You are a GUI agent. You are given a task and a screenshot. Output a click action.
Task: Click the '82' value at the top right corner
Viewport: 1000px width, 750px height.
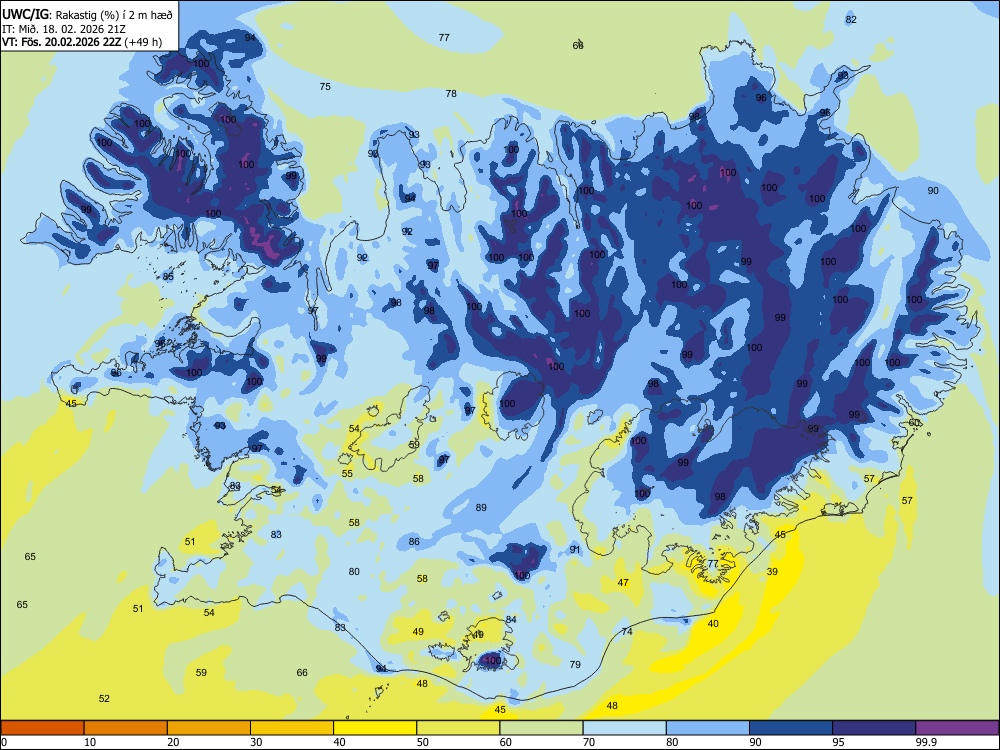tap(851, 19)
